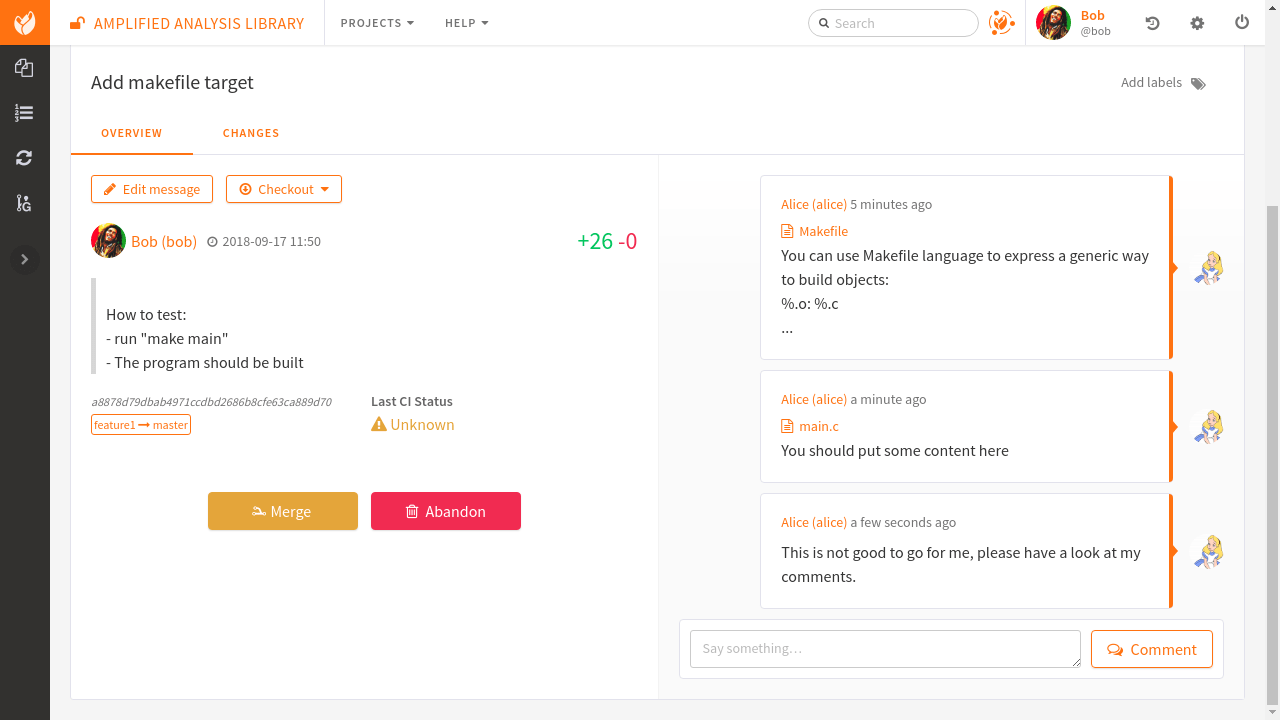The width and height of the screenshot is (1280, 720).
Task: Click the power icon to log out
Action: point(1242,22)
